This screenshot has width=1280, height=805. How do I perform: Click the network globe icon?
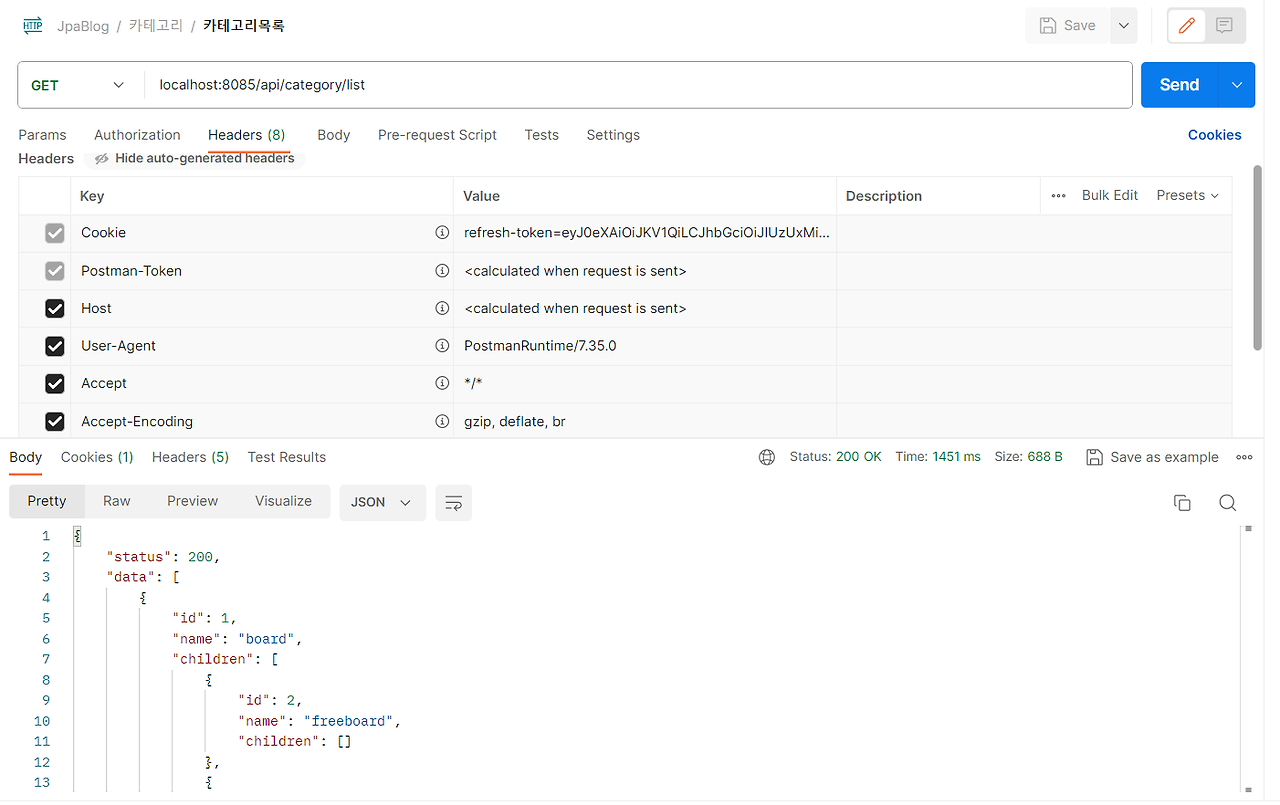767,457
